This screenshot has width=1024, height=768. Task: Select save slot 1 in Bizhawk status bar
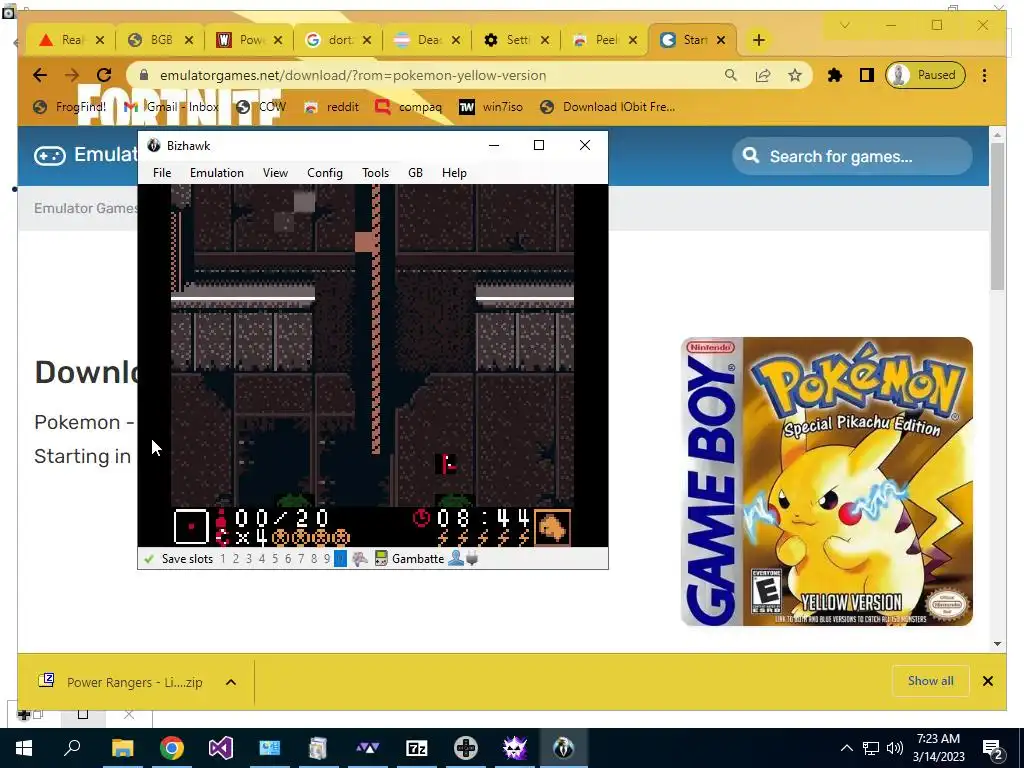click(x=223, y=559)
